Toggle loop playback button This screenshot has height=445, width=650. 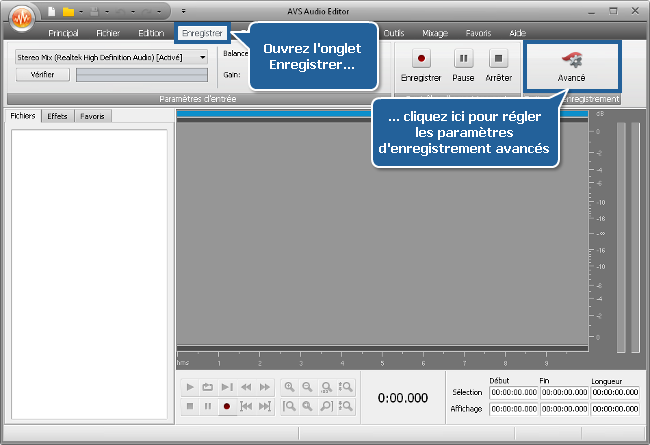[x=207, y=387]
